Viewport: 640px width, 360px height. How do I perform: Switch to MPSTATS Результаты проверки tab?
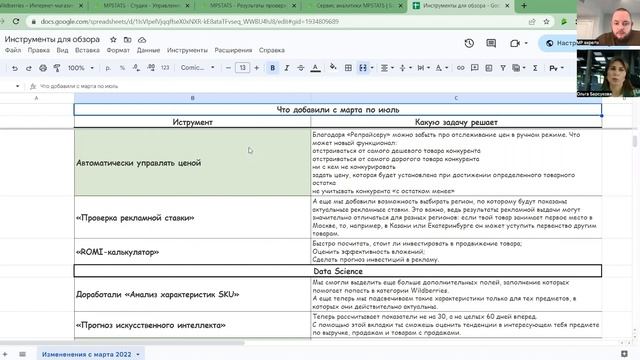tap(248, 6)
